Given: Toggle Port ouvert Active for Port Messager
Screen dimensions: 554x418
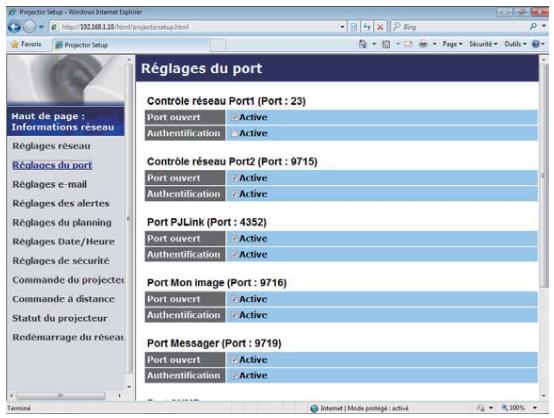Looking at the screenshot, I should tap(234, 360).
